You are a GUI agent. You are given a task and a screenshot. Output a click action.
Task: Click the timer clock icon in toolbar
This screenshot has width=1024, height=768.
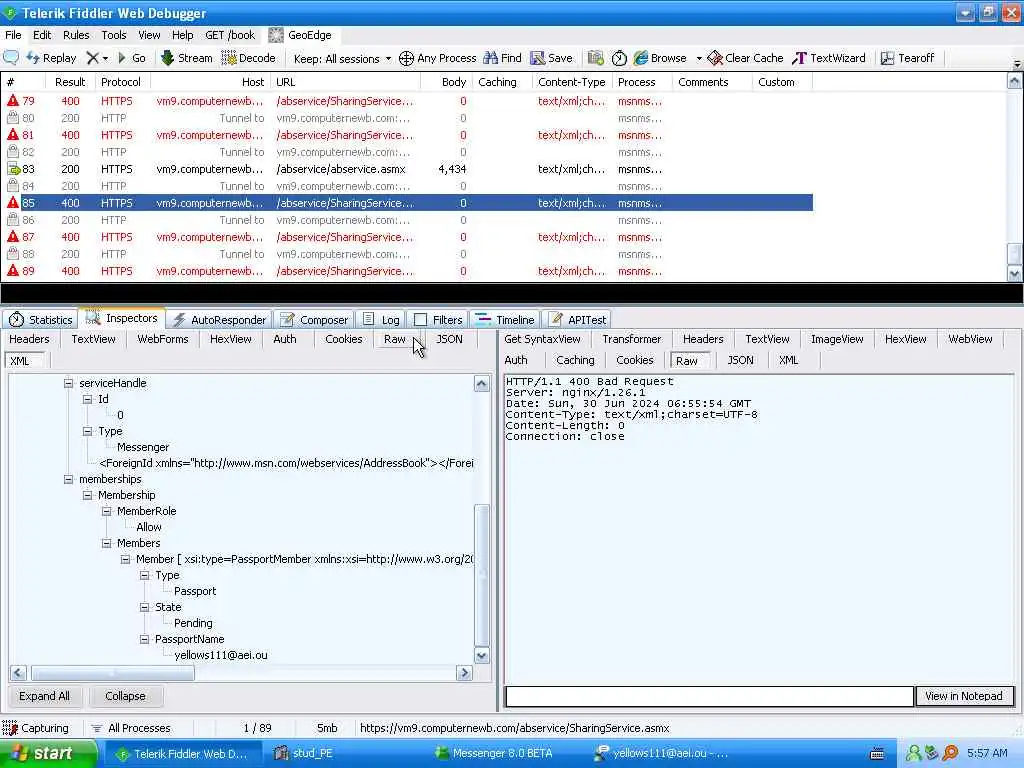tap(619, 58)
